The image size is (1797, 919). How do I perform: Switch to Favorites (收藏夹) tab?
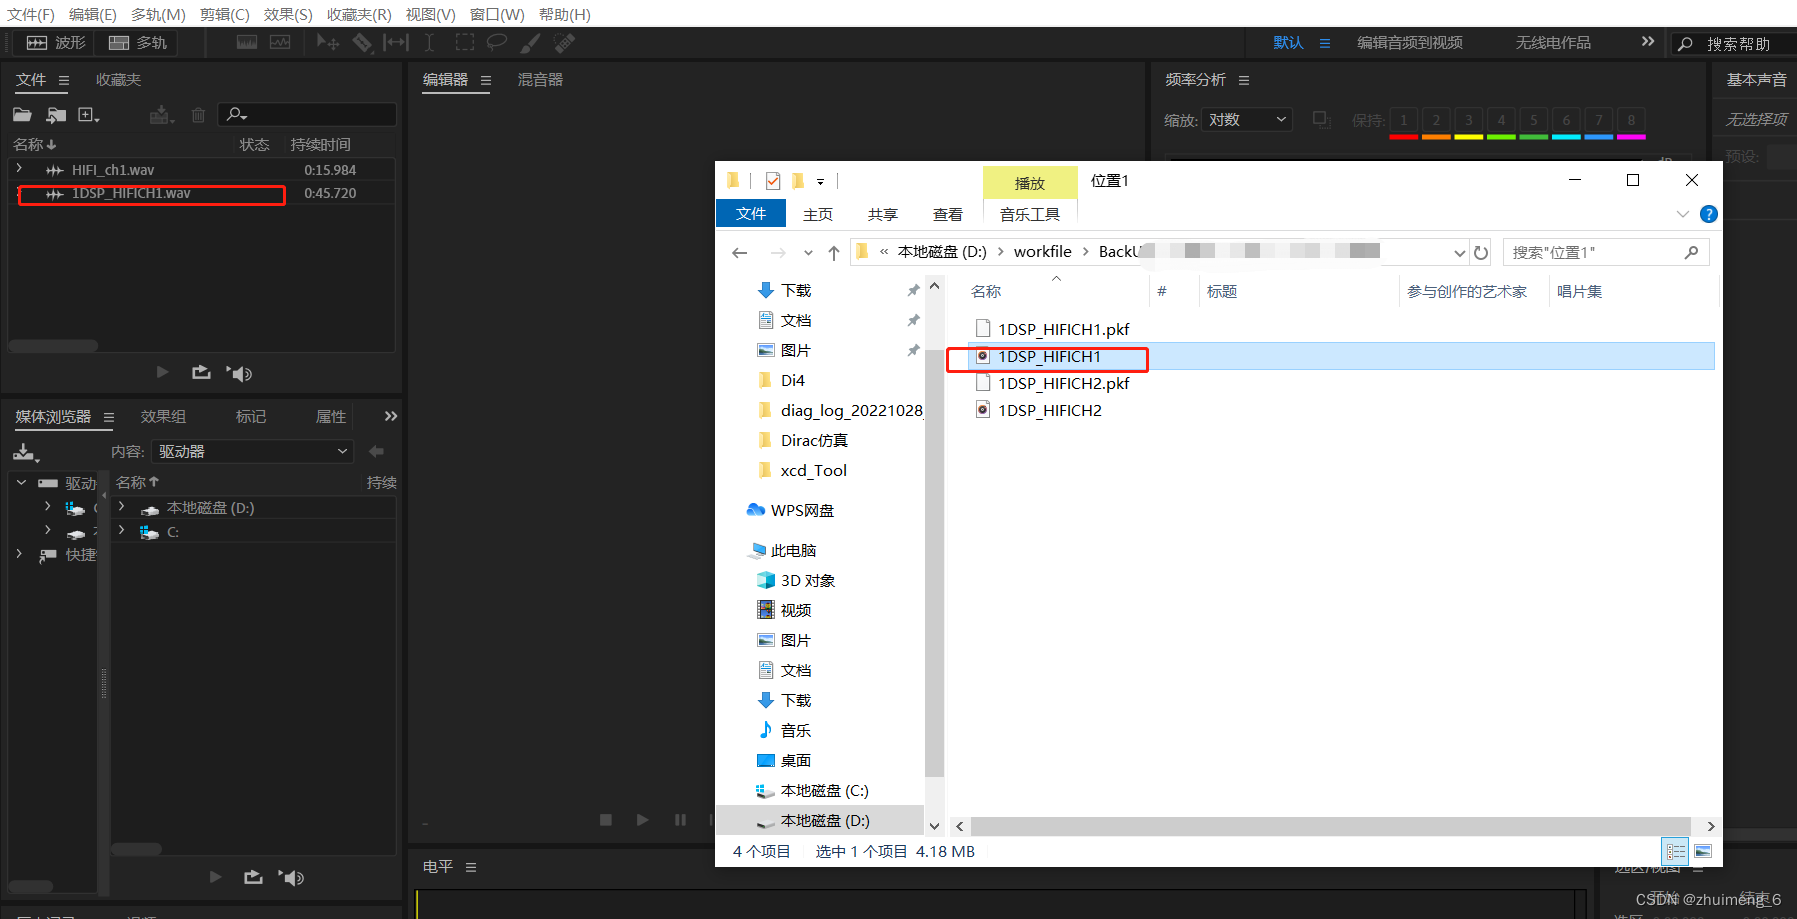tap(118, 80)
